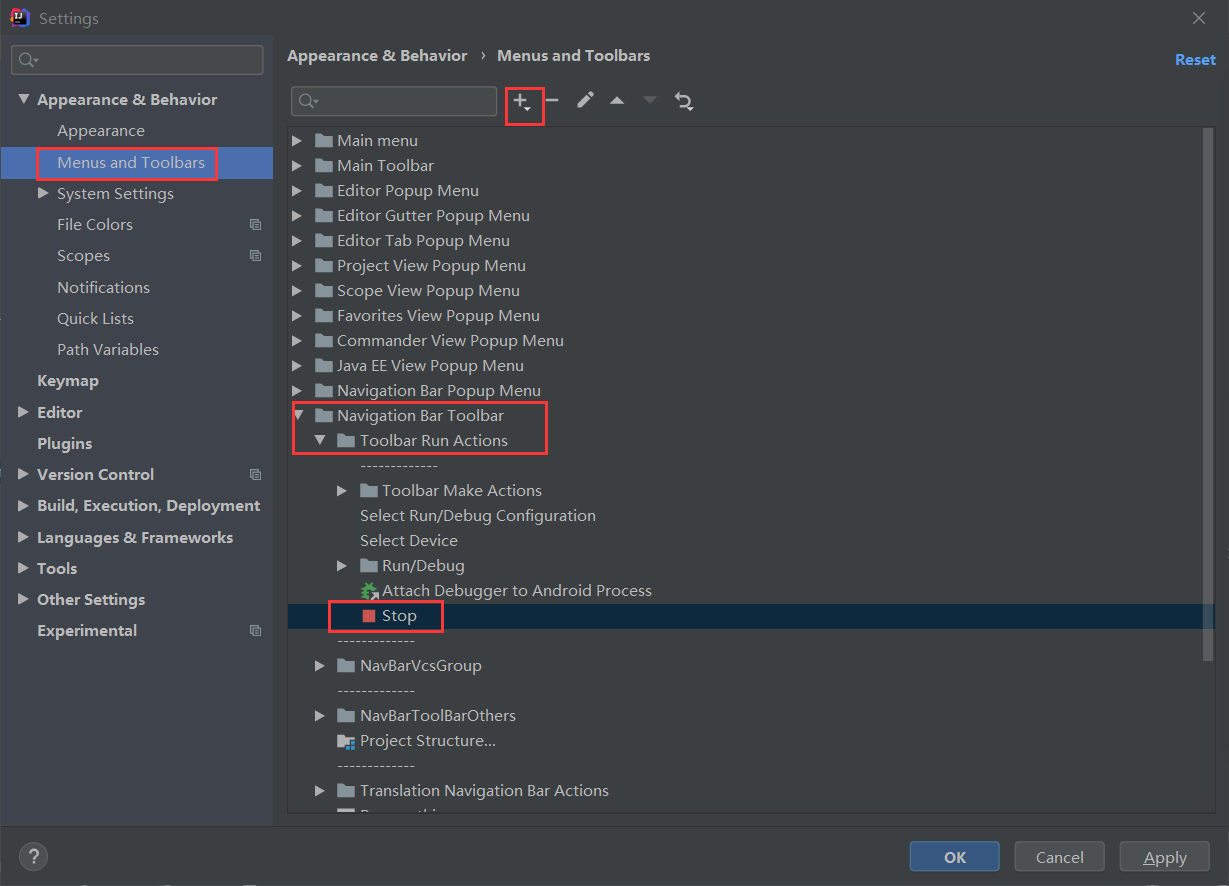Click the Help question mark button
Viewport: 1229px width, 886px height.
33,856
